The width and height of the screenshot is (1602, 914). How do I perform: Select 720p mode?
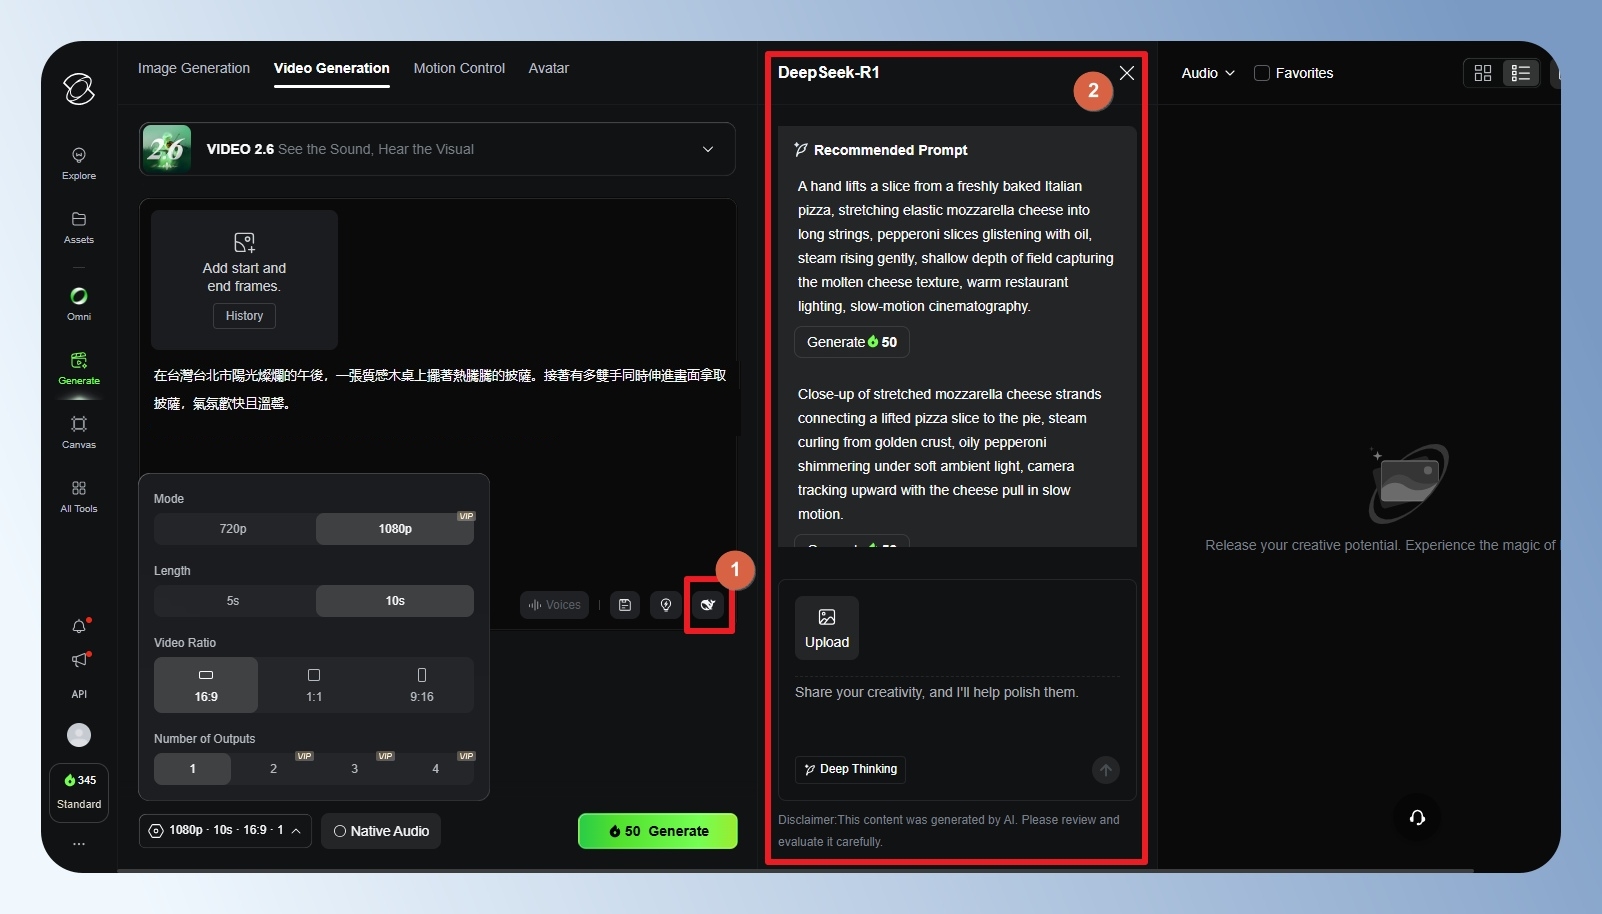[x=233, y=529]
